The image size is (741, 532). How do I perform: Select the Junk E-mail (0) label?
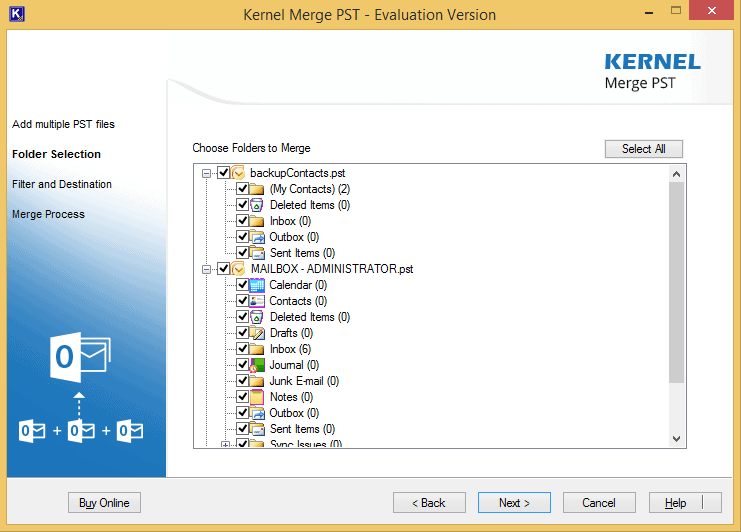[x=304, y=381]
